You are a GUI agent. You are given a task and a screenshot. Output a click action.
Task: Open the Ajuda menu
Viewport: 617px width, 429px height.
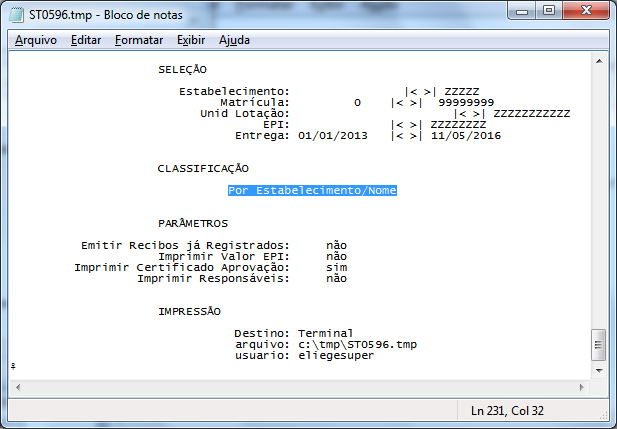[x=234, y=40]
